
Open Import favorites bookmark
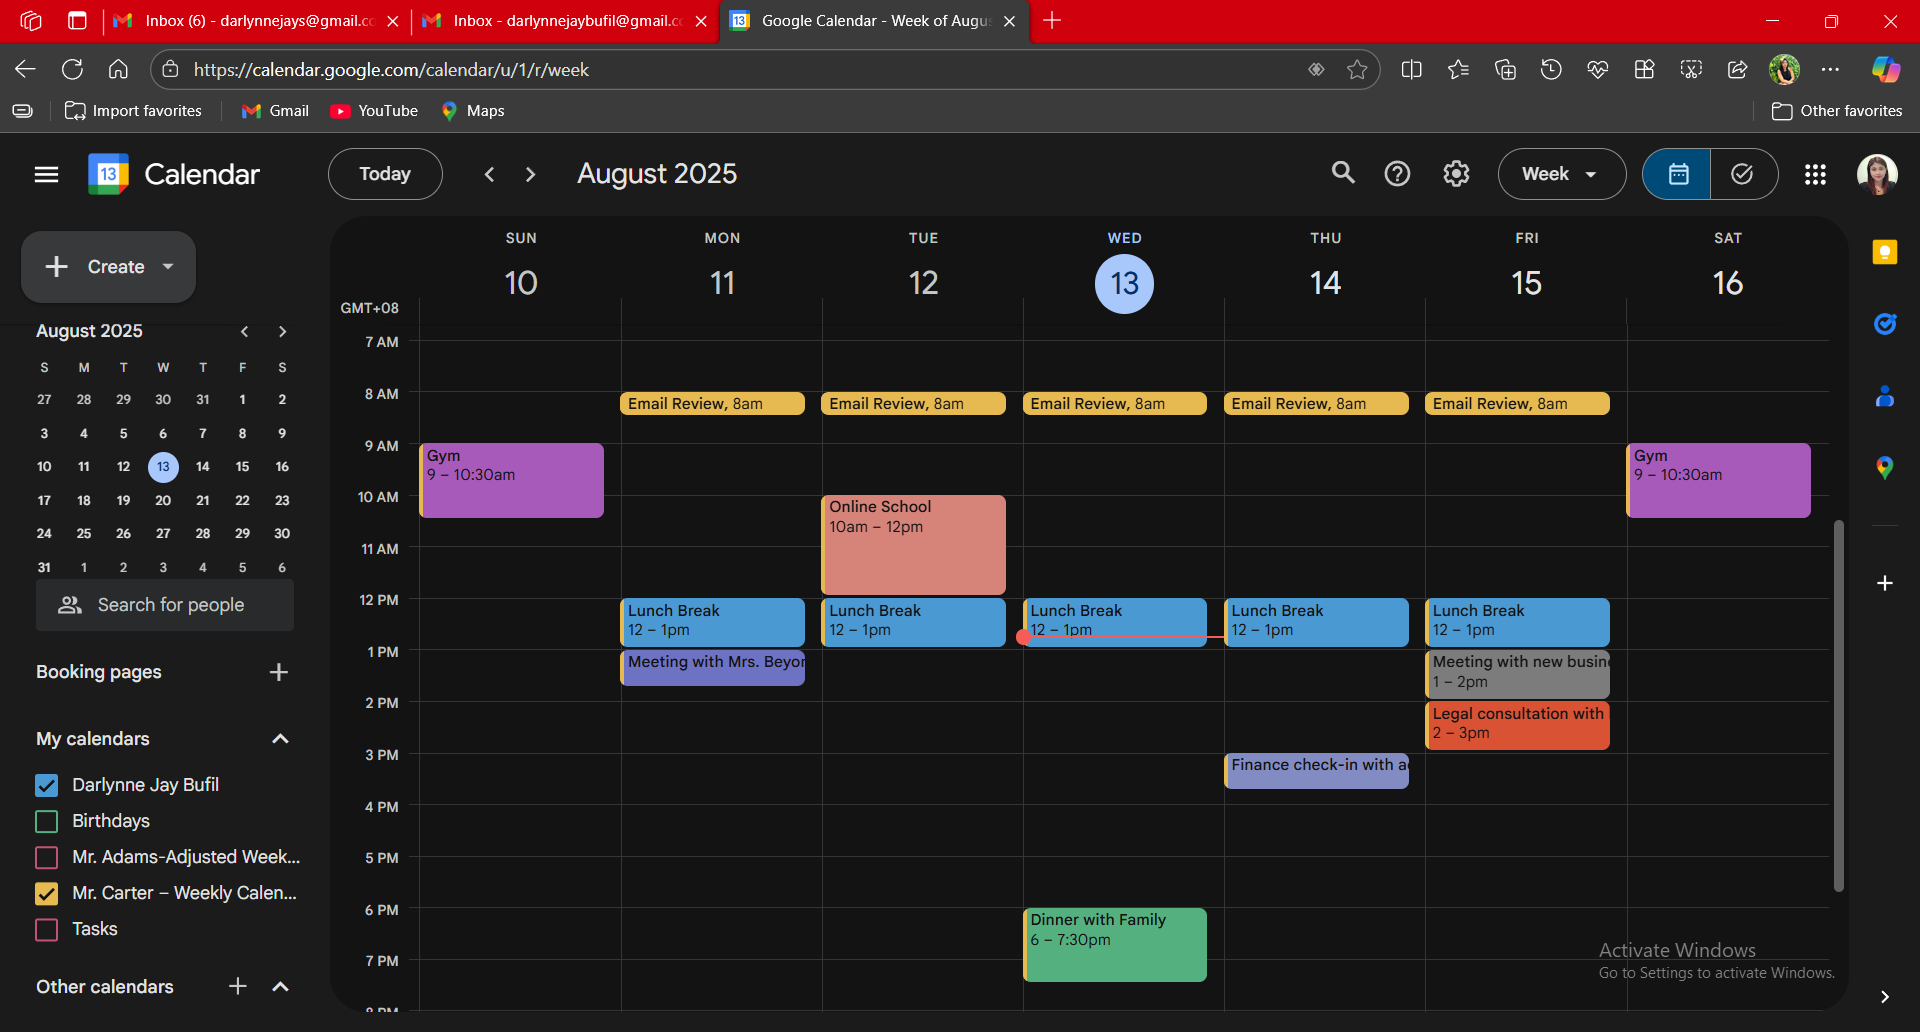pos(133,111)
